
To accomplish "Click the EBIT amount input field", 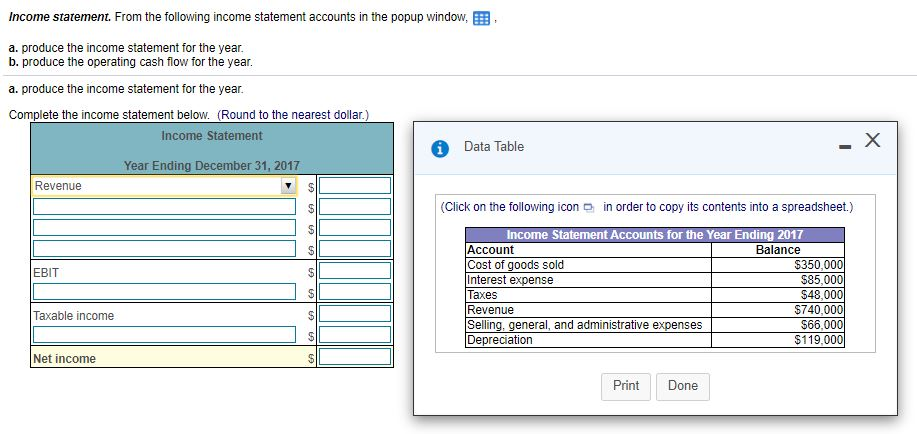I will tap(355, 270).
